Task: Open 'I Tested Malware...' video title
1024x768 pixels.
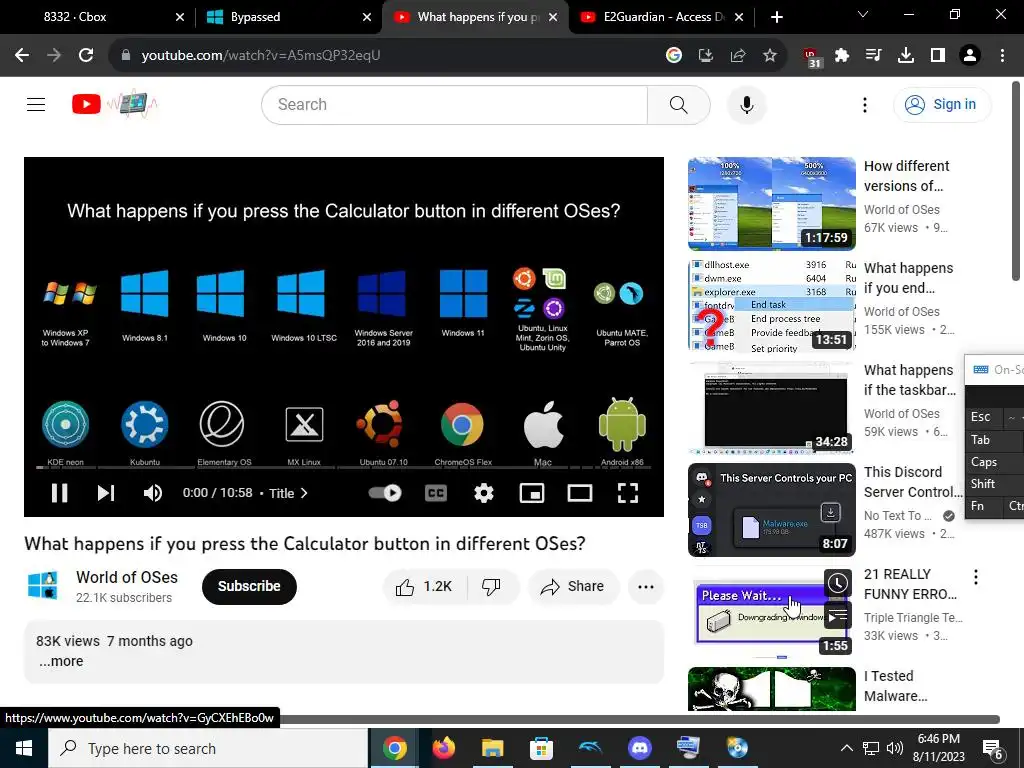Action: (x=895, y=686)
